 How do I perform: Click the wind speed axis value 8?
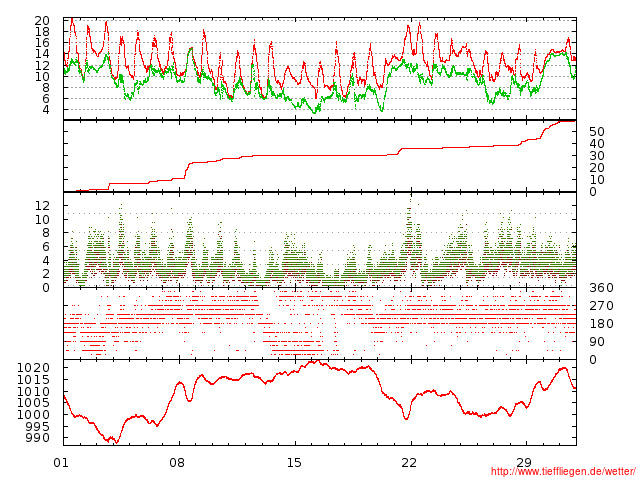(x=46, y=233)
